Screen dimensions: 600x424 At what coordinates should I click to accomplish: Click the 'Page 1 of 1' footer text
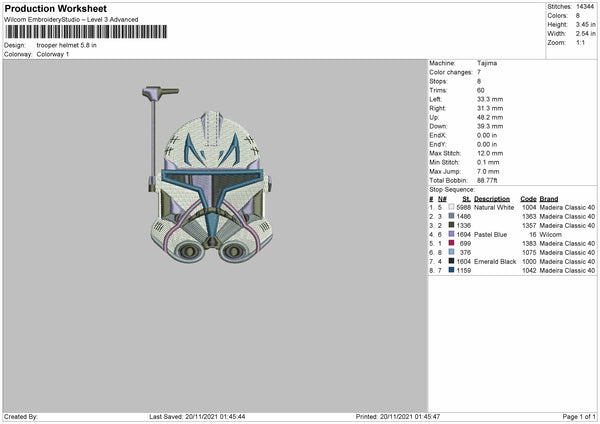579,416
